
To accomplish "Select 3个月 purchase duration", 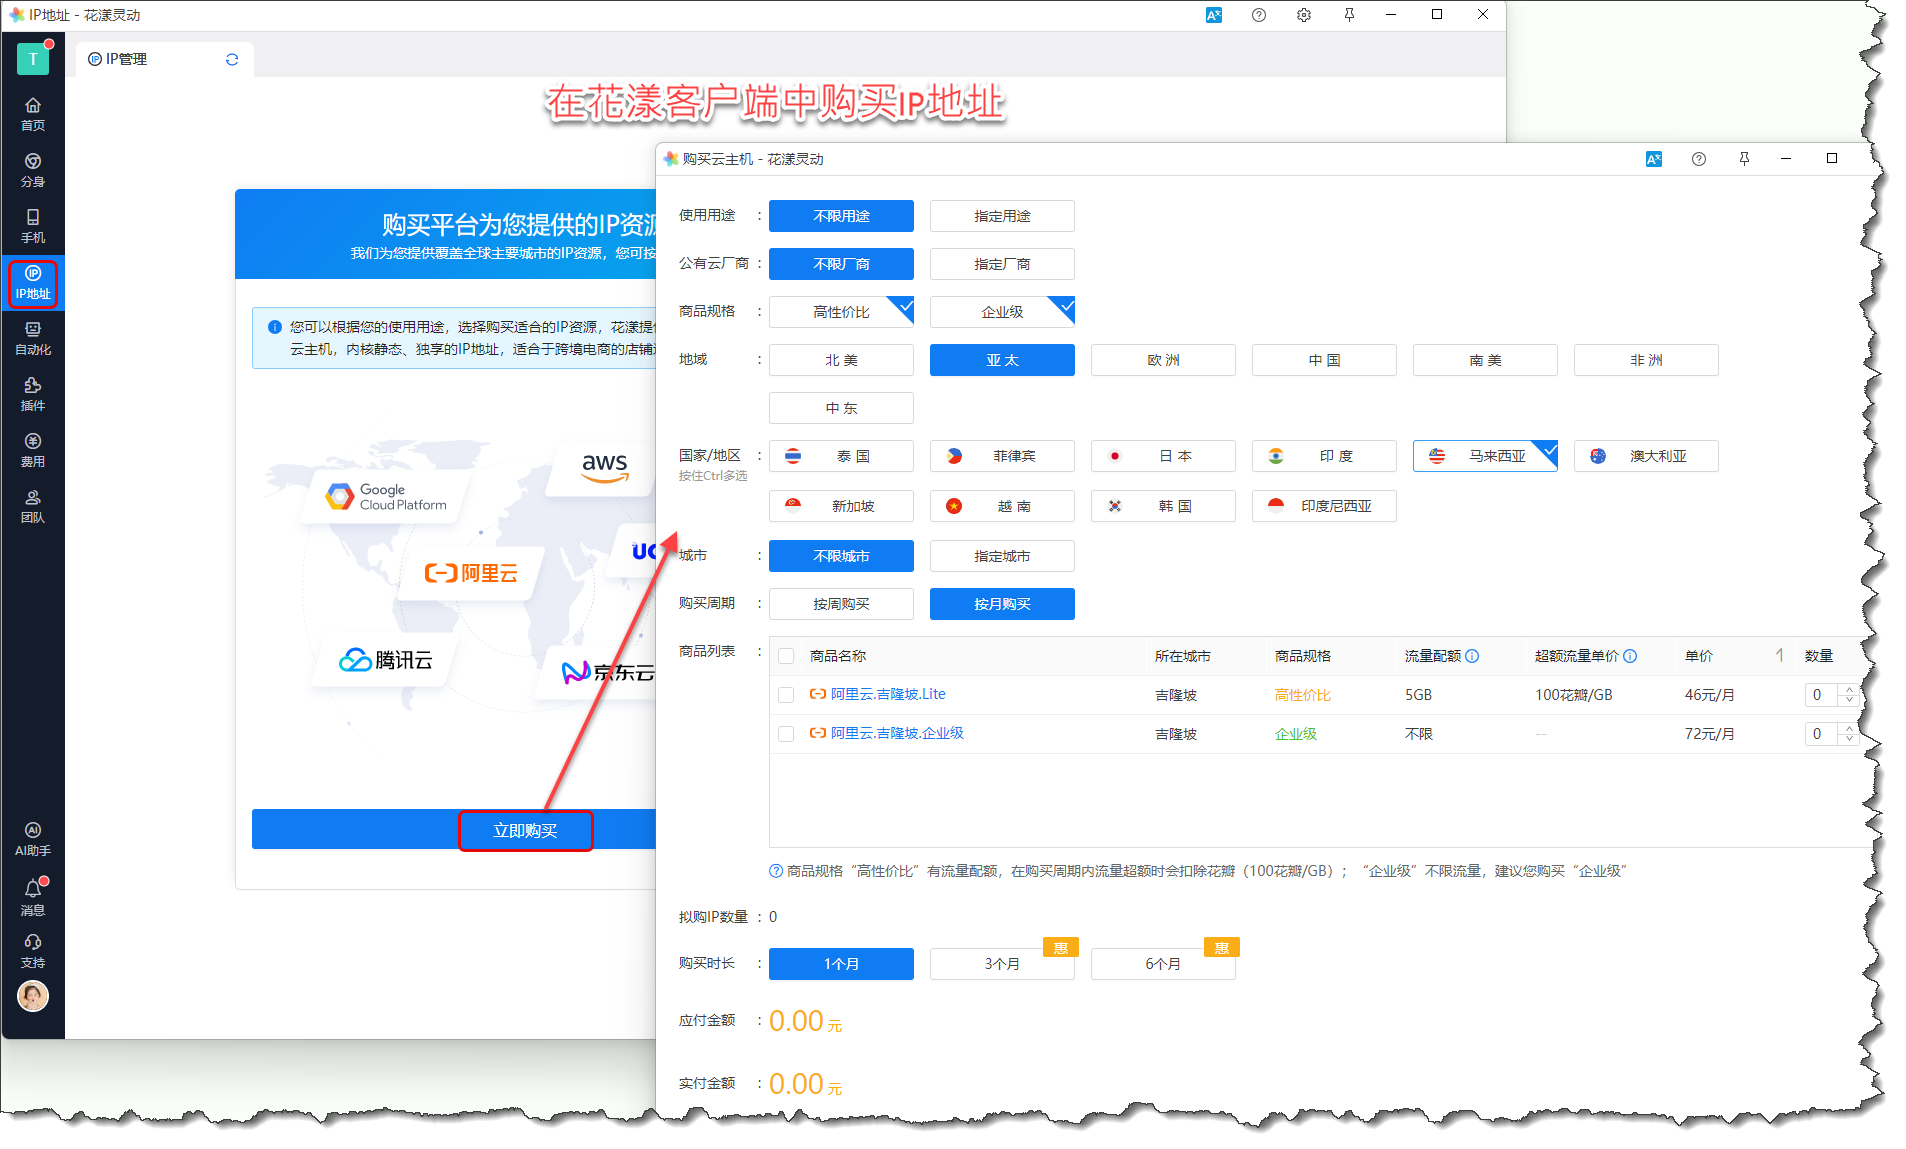I will pos(1002,964).
